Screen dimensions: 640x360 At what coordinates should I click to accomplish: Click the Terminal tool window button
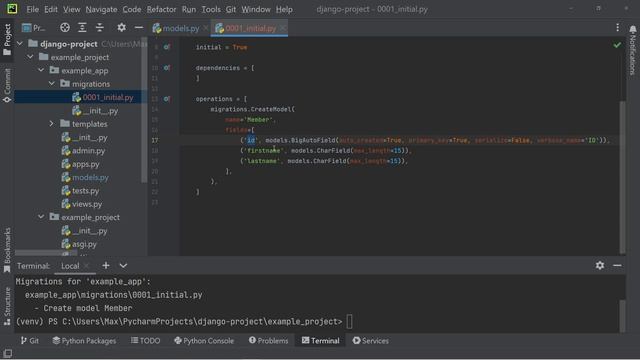pos(320,340)
